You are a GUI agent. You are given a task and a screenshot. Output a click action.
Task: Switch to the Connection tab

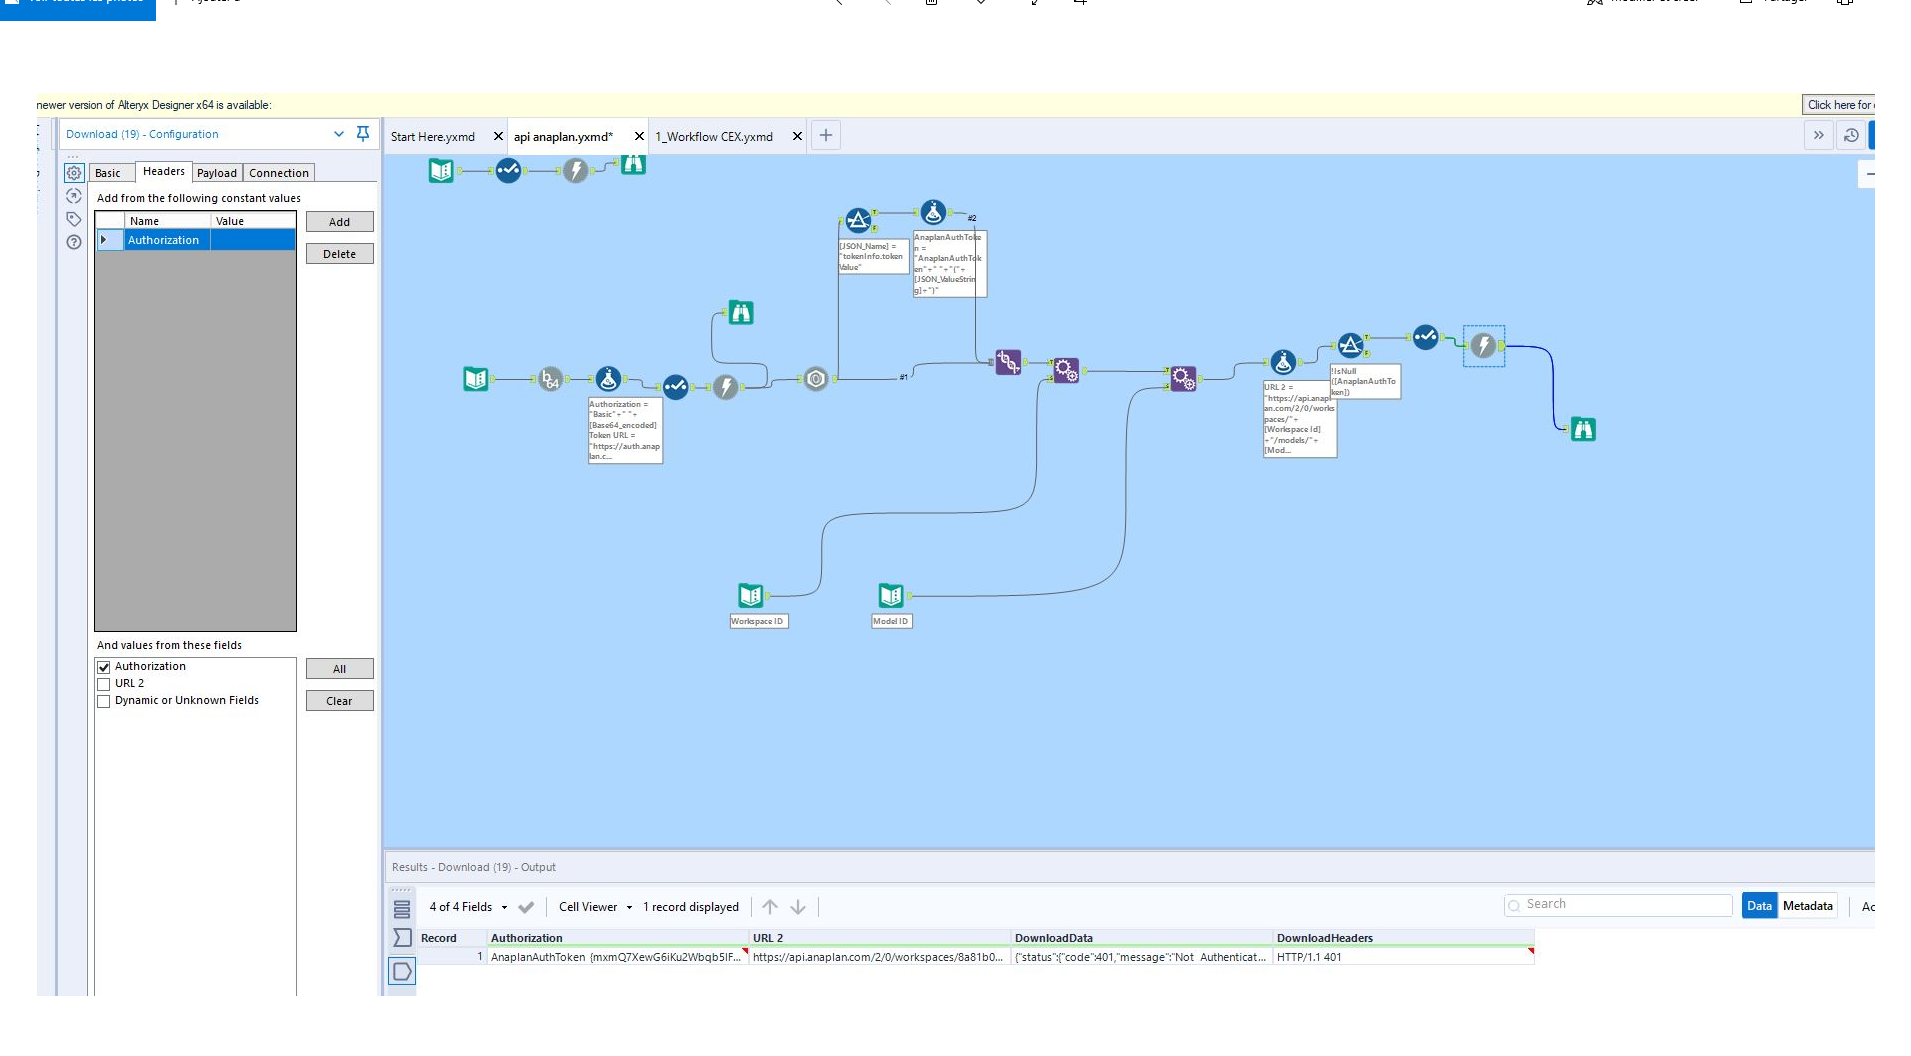[279, 173]
